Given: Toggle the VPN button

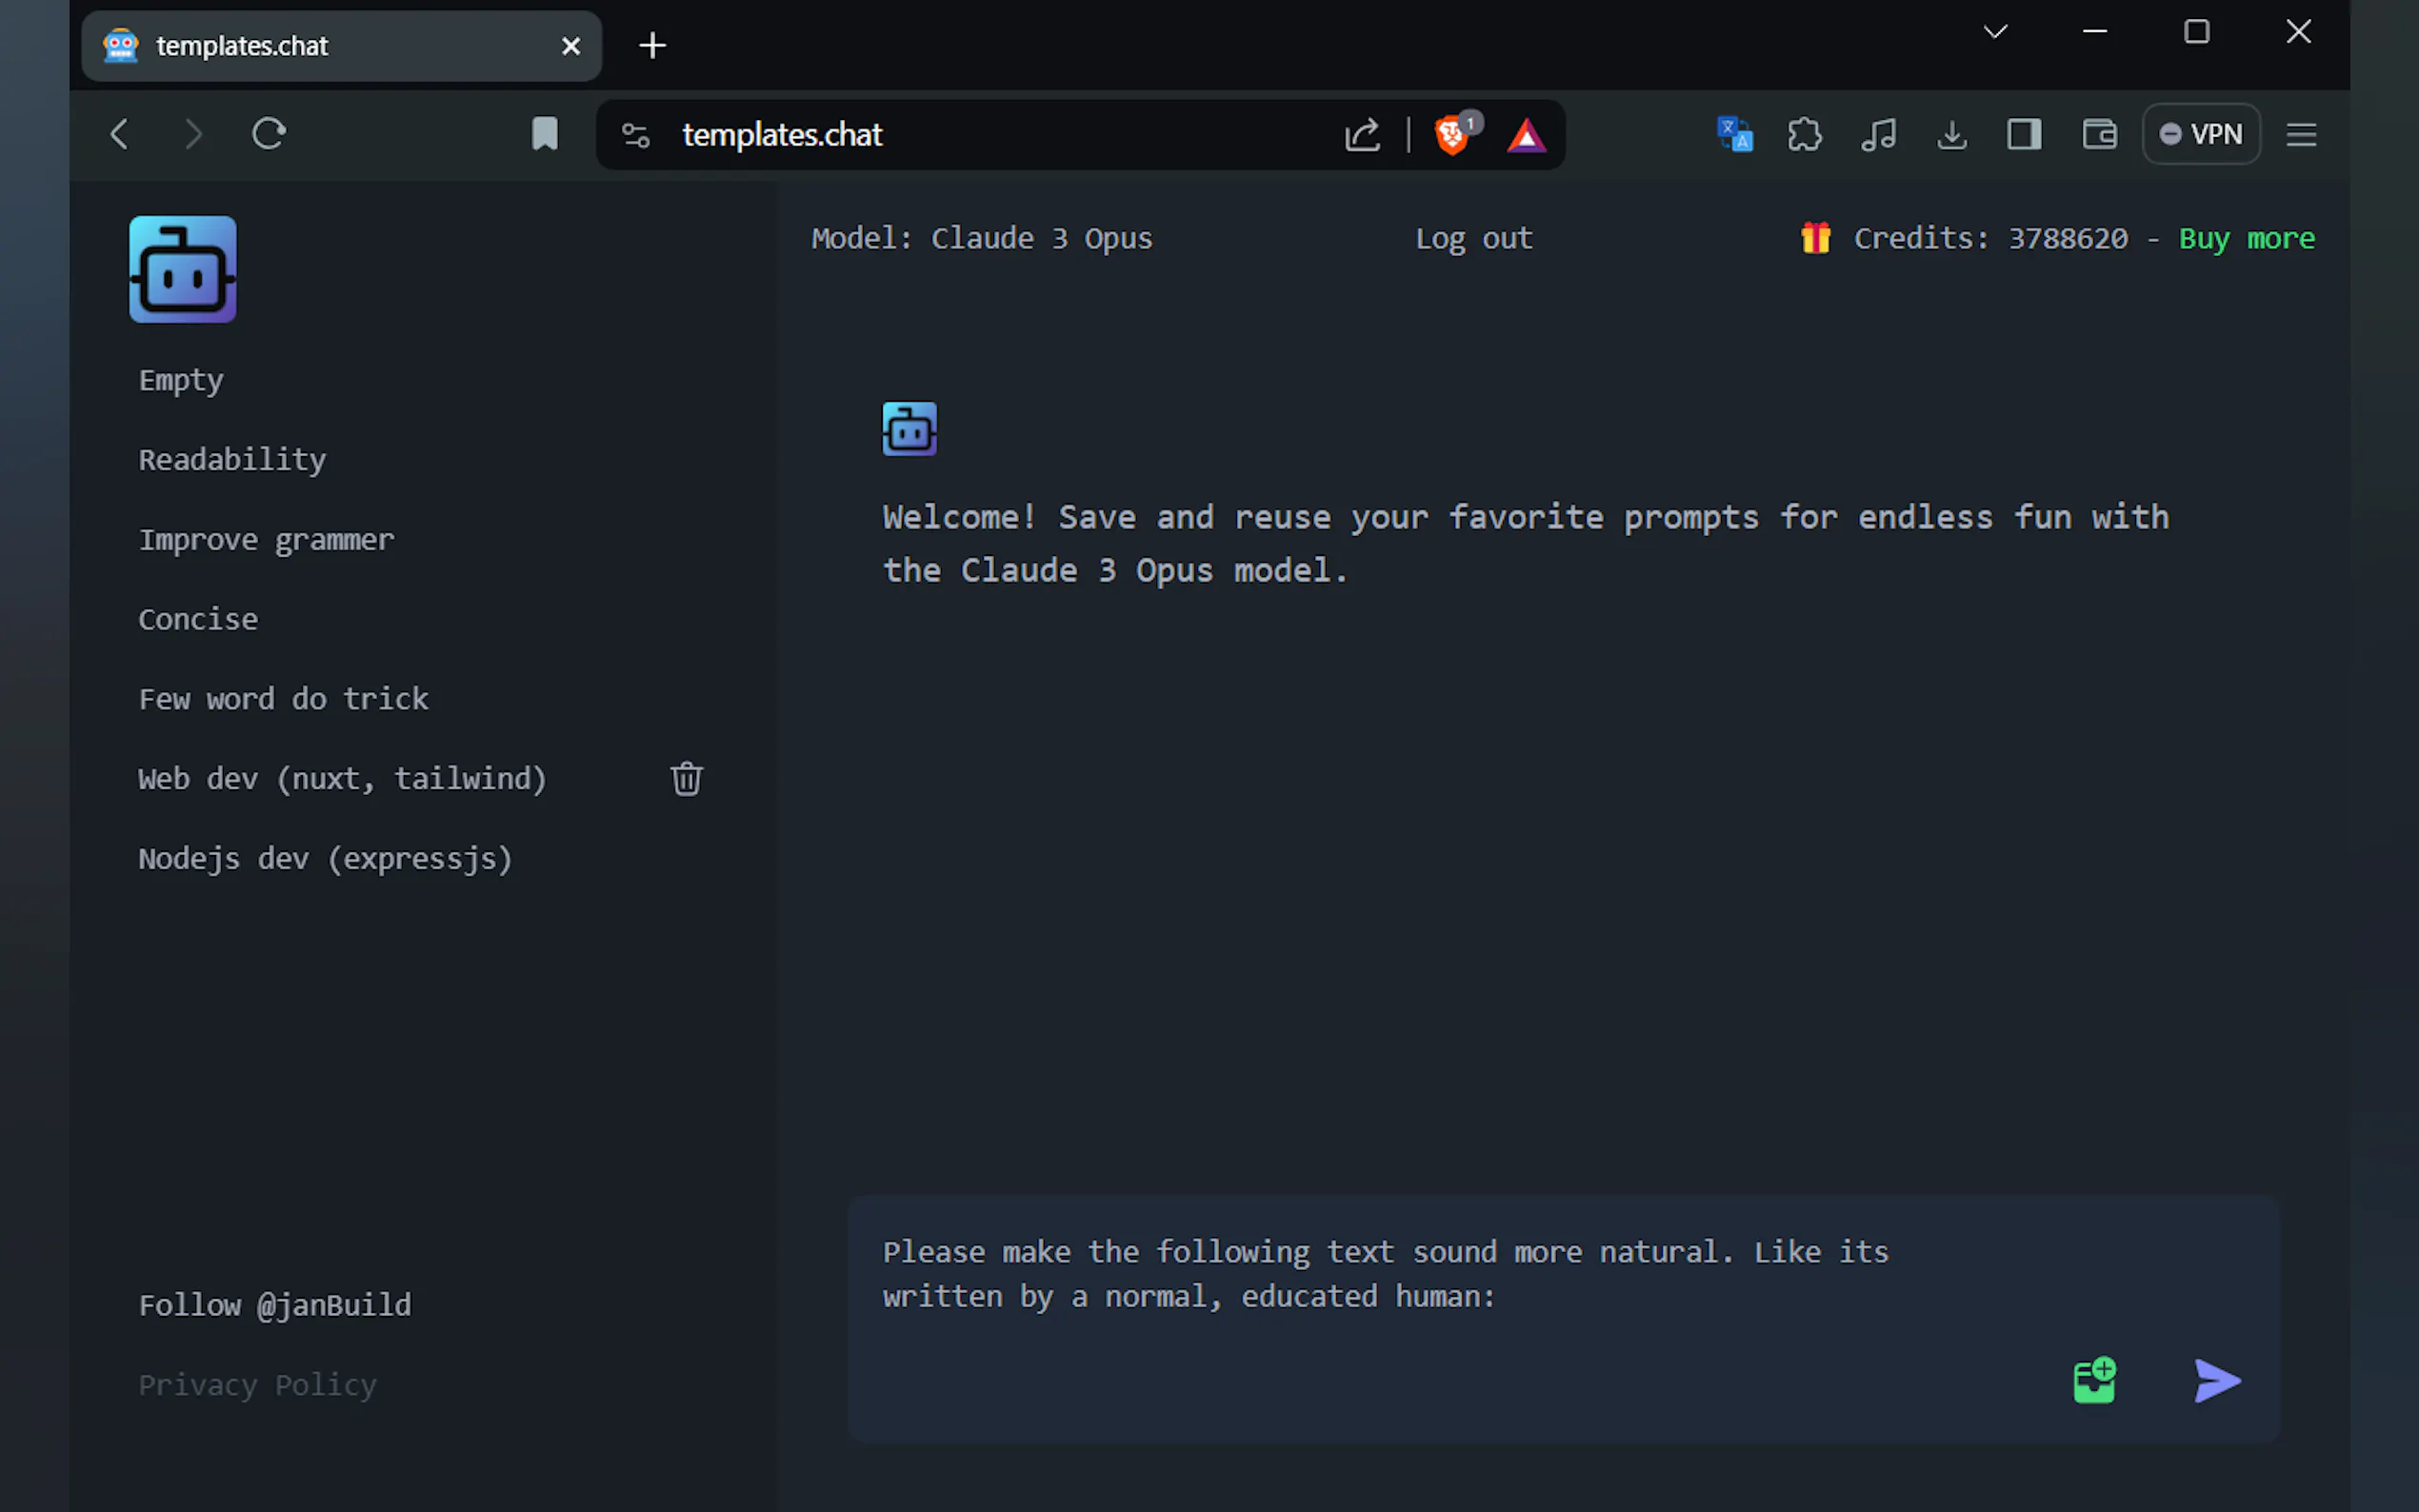Looking at the screenshot, I should (x=2200, y=134).
